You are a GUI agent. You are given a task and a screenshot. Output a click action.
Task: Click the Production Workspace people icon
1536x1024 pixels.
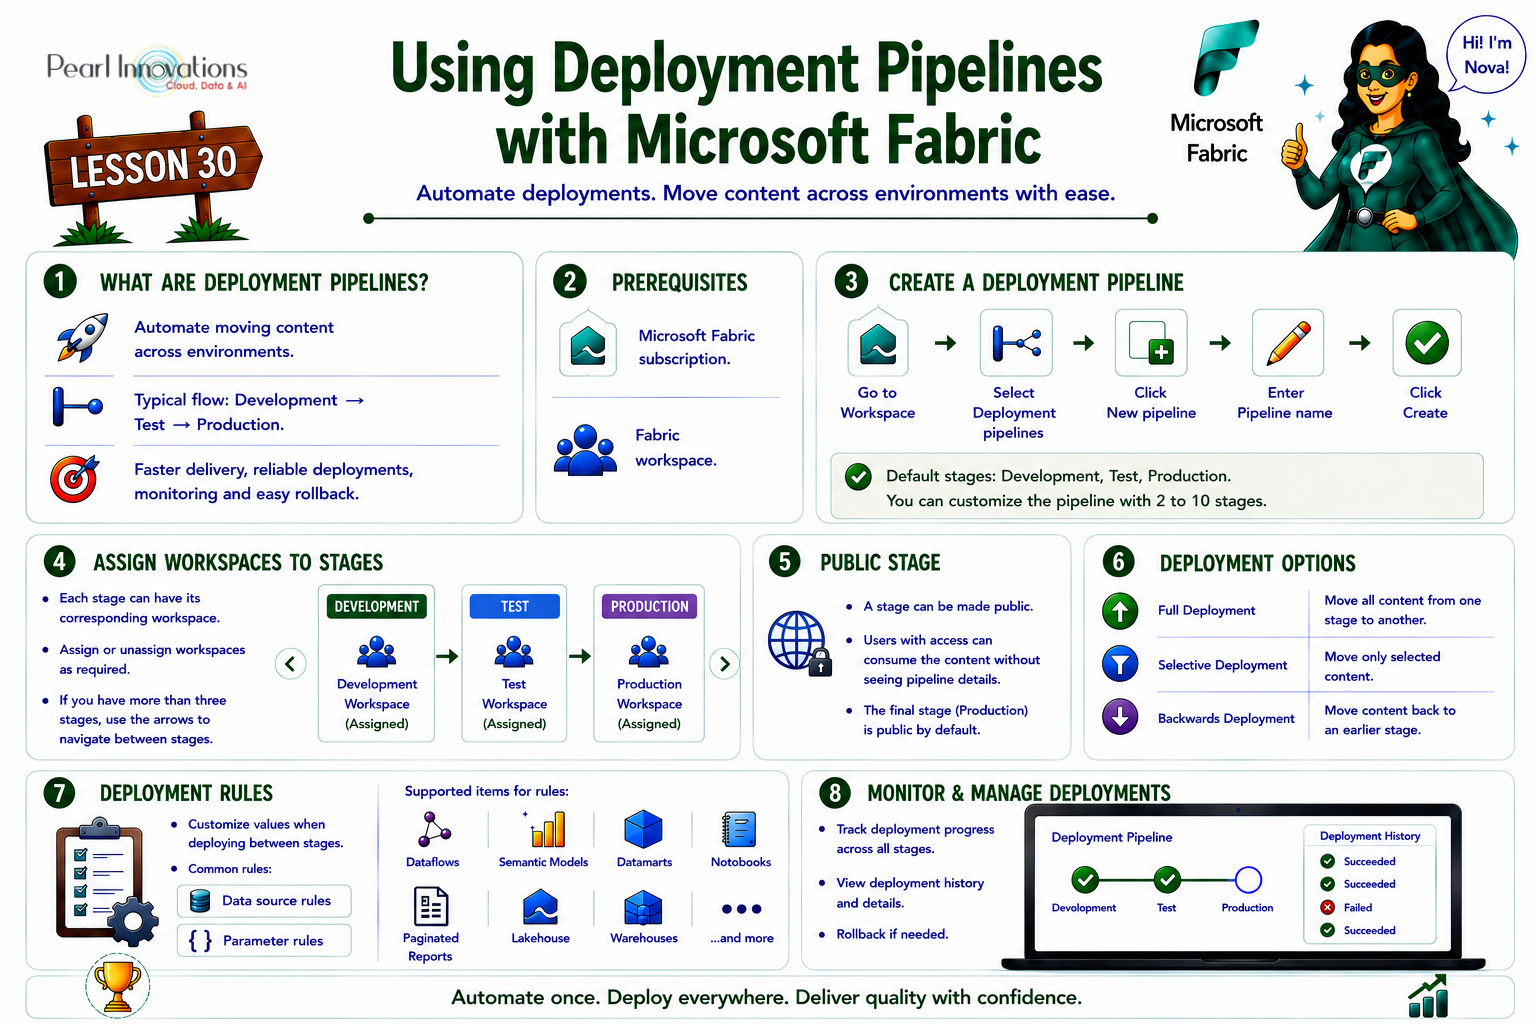tap(649, 653)
